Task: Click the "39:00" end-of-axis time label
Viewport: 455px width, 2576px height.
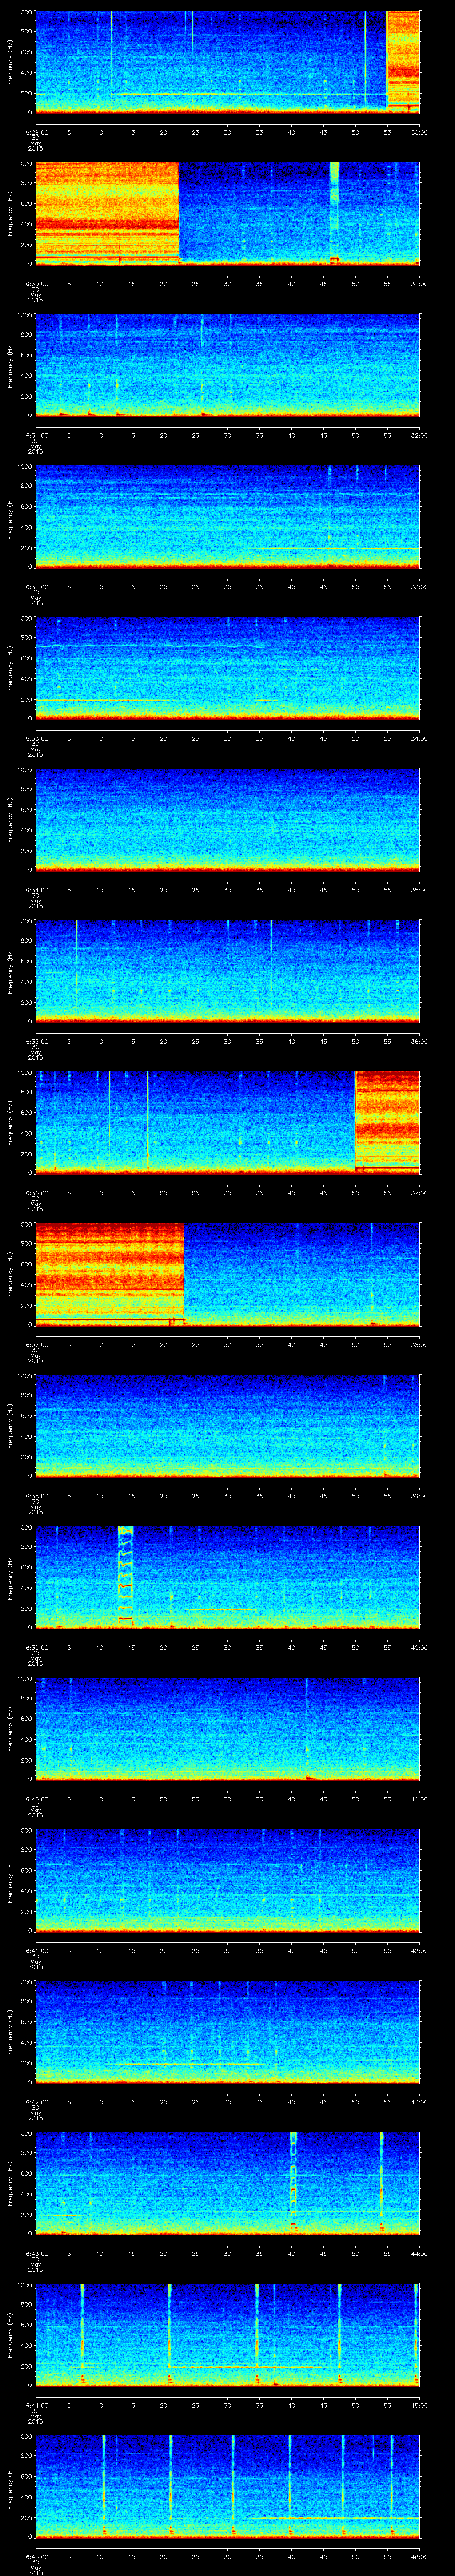Action: (x=419, y=1496)
